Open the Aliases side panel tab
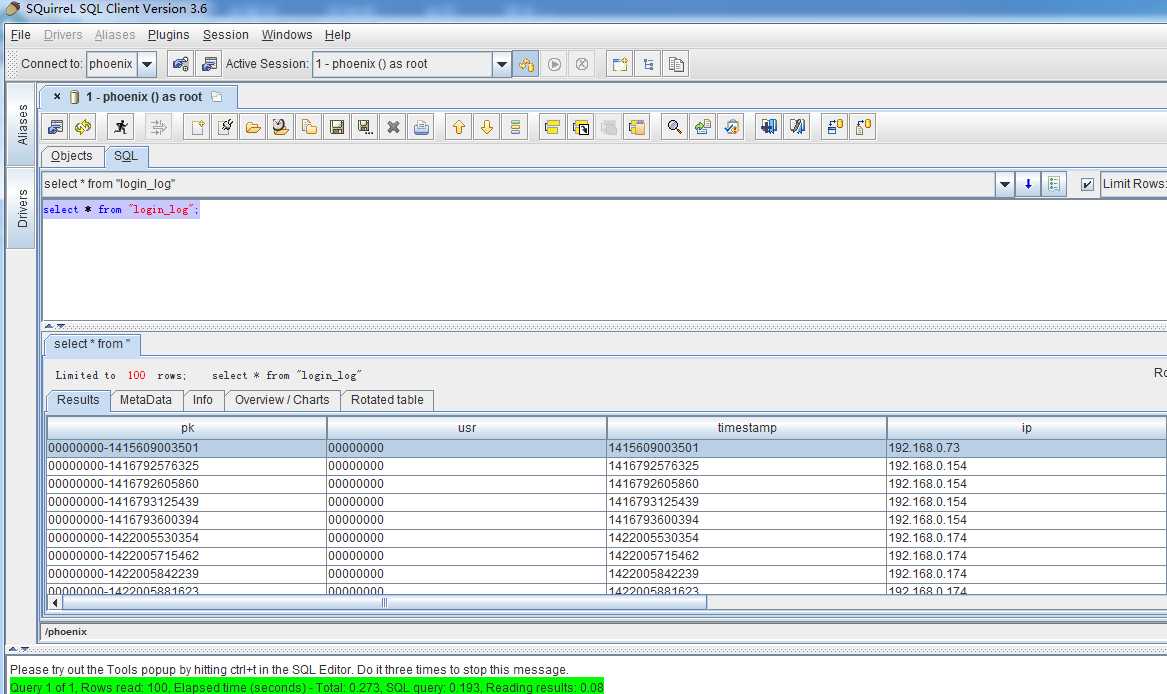The width and height of the screenshot is (1167, 694). pos(22,124)
